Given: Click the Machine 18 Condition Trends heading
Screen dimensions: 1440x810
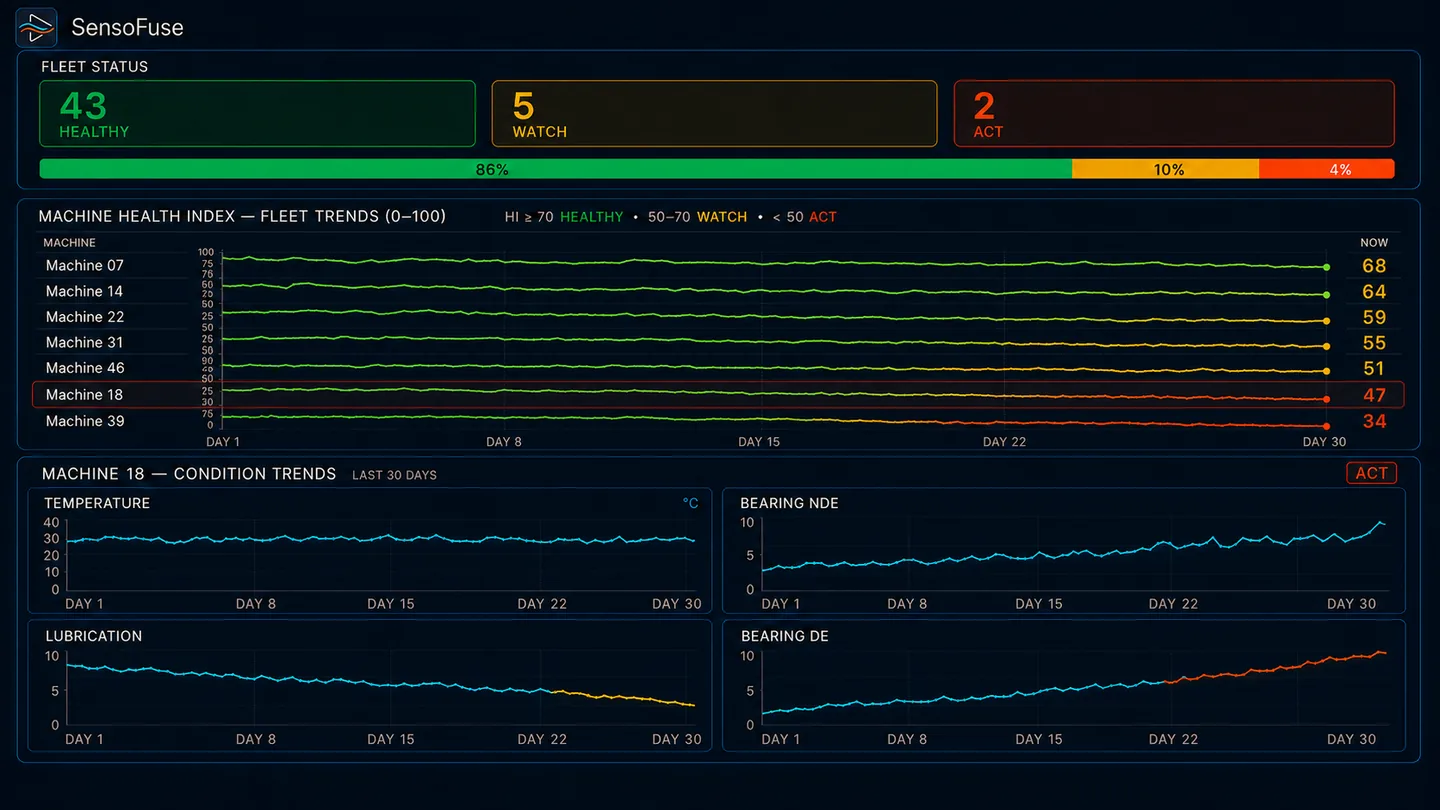Looking at the screenshot, I should pyautogui.click(x=189, y=474).
